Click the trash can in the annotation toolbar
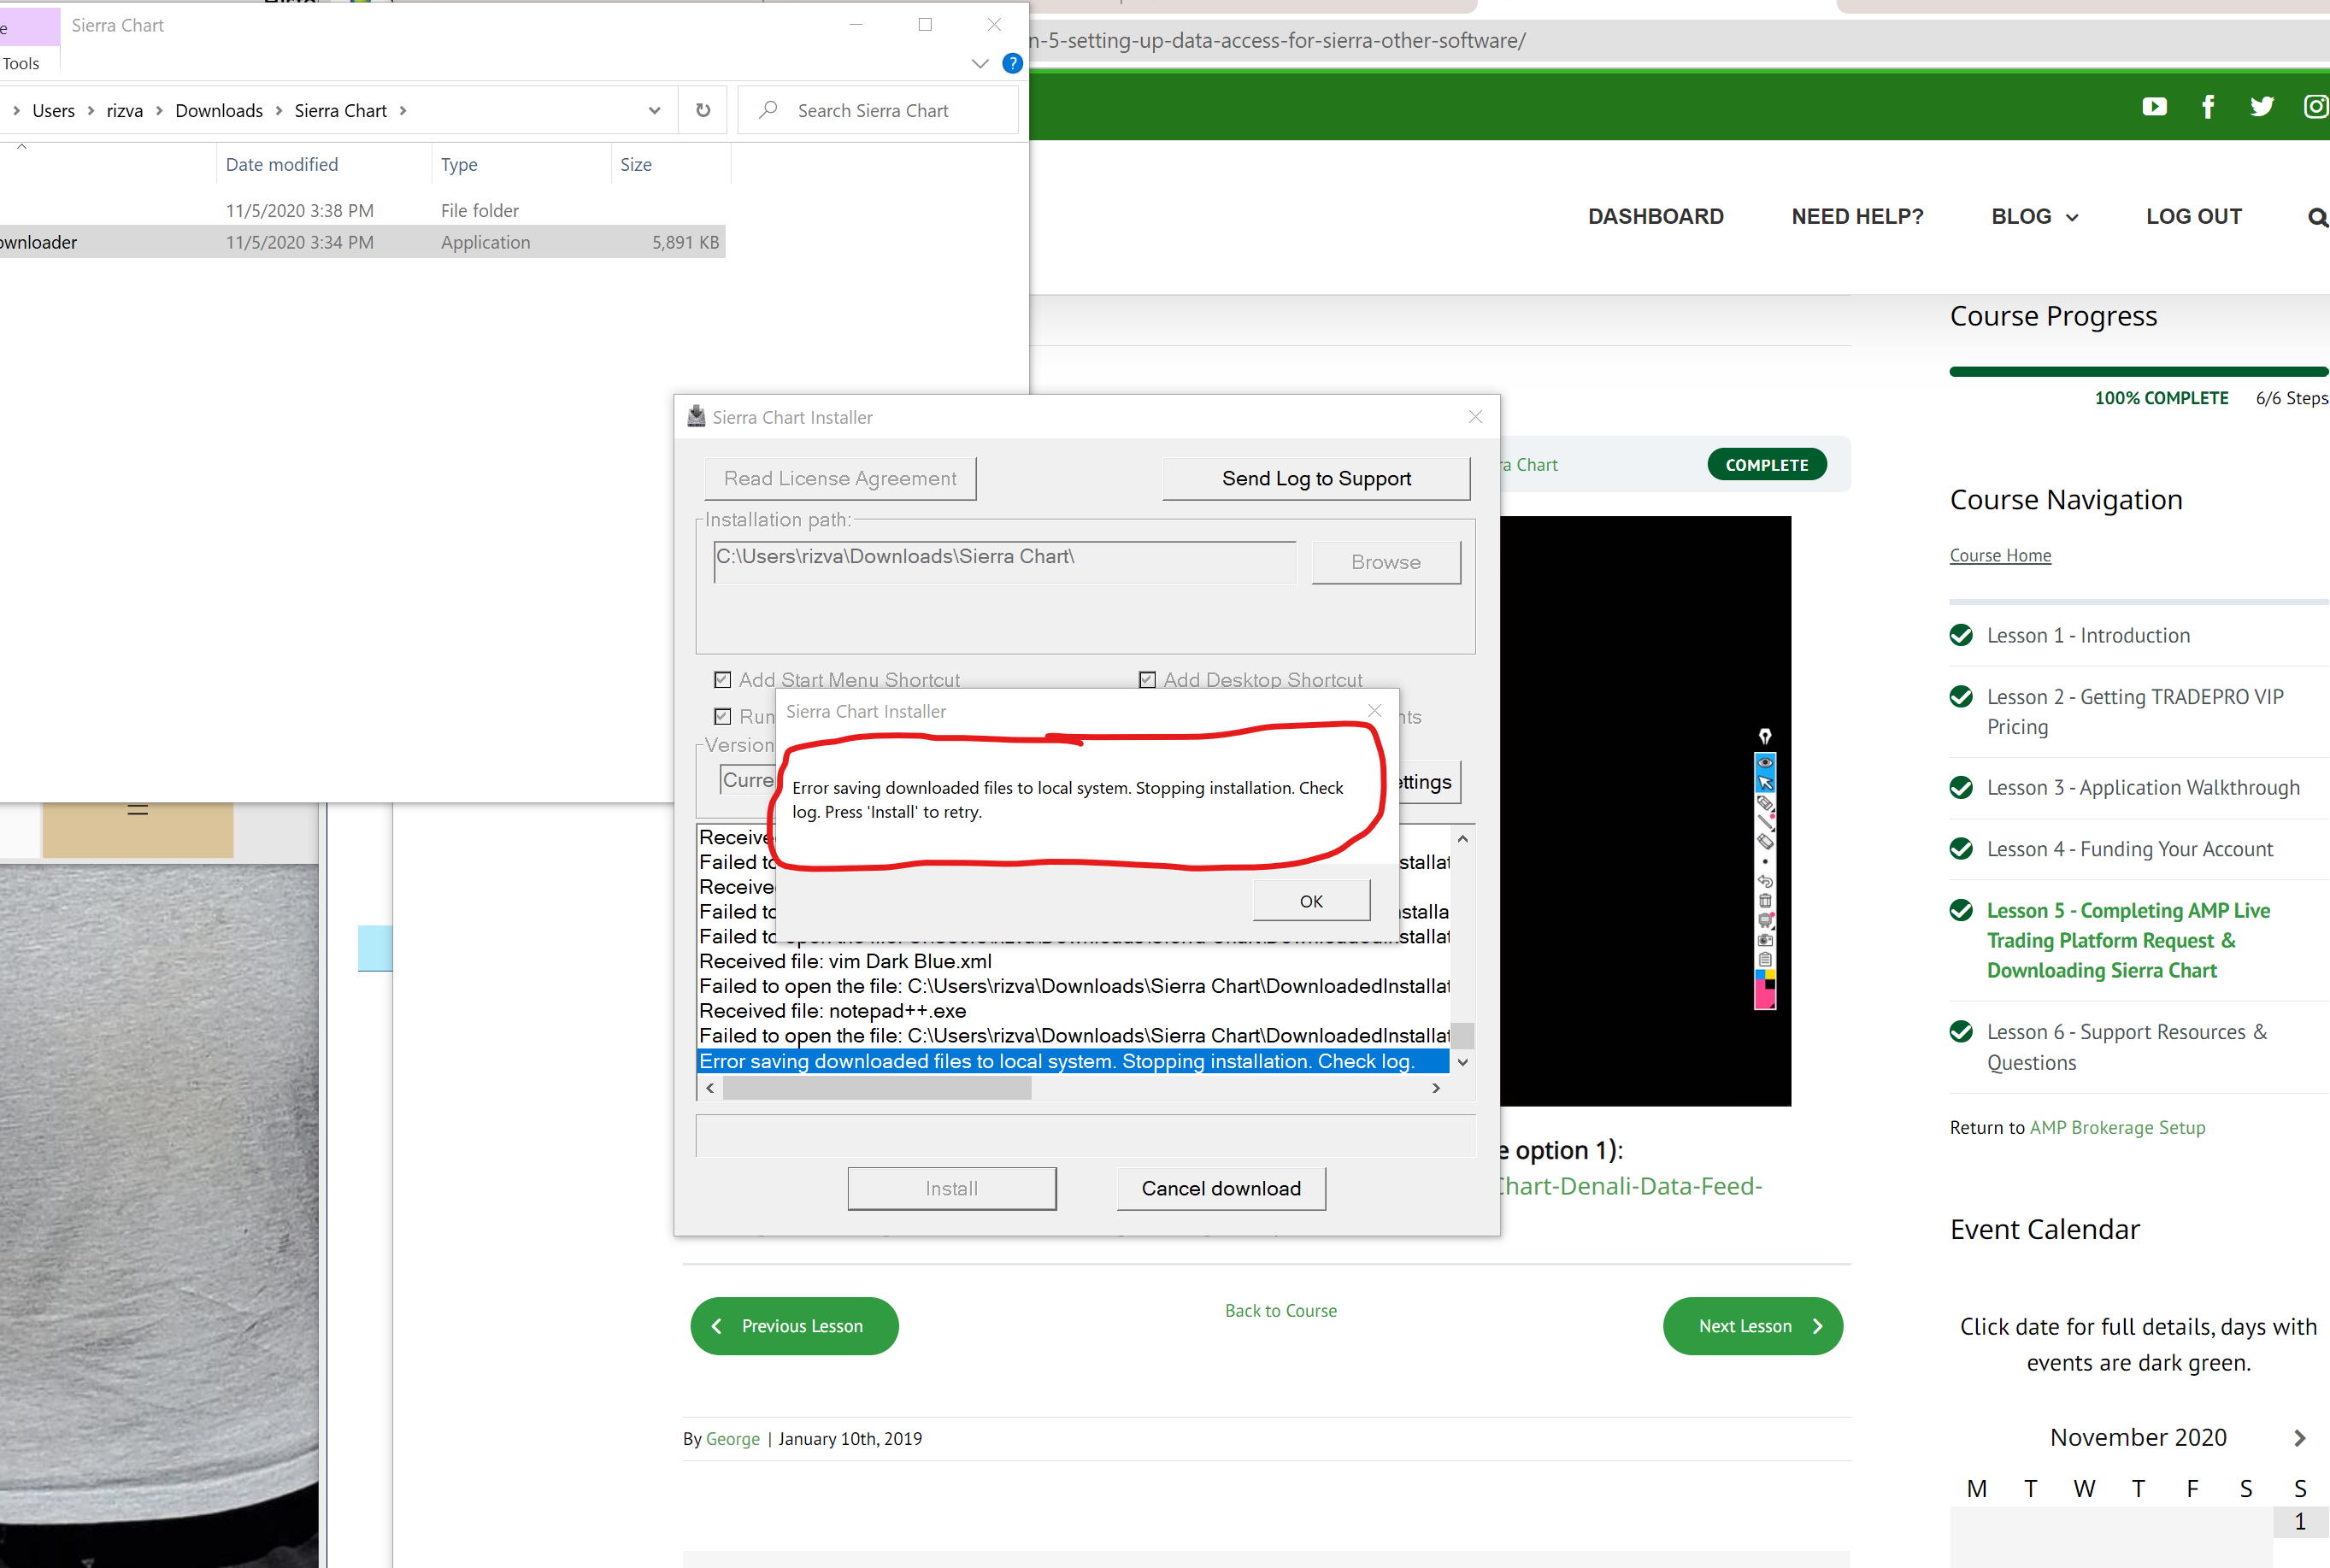This screenshot has height=1568, width=2330. [1765, 901]
